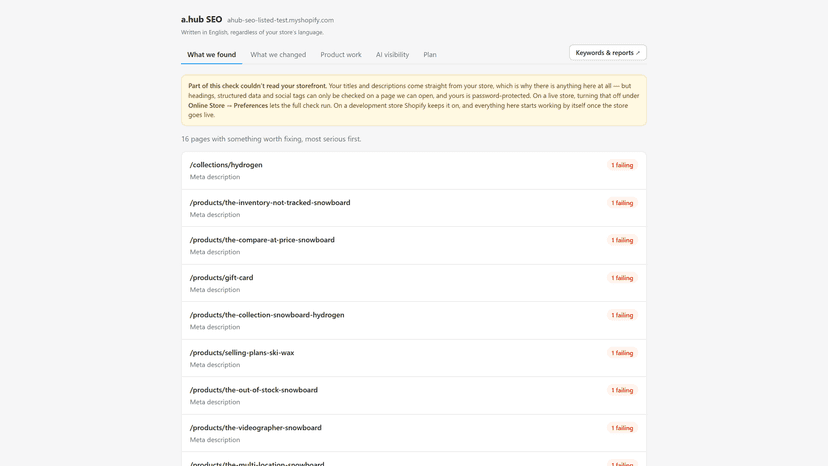Screen dimensions: 828x466
Task: Click the storefront couldn't be read warning banner
Action: [413, 100]
